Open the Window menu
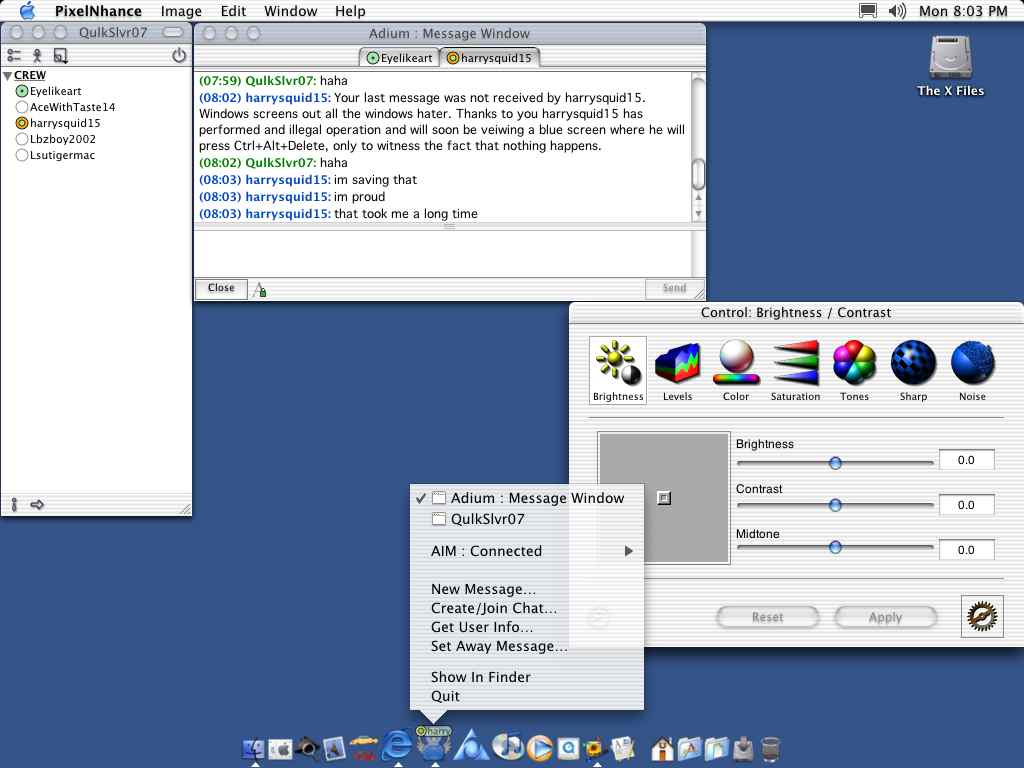Image resolution: width=1024 pixels, height=768 pixels. tap(291, 11)
